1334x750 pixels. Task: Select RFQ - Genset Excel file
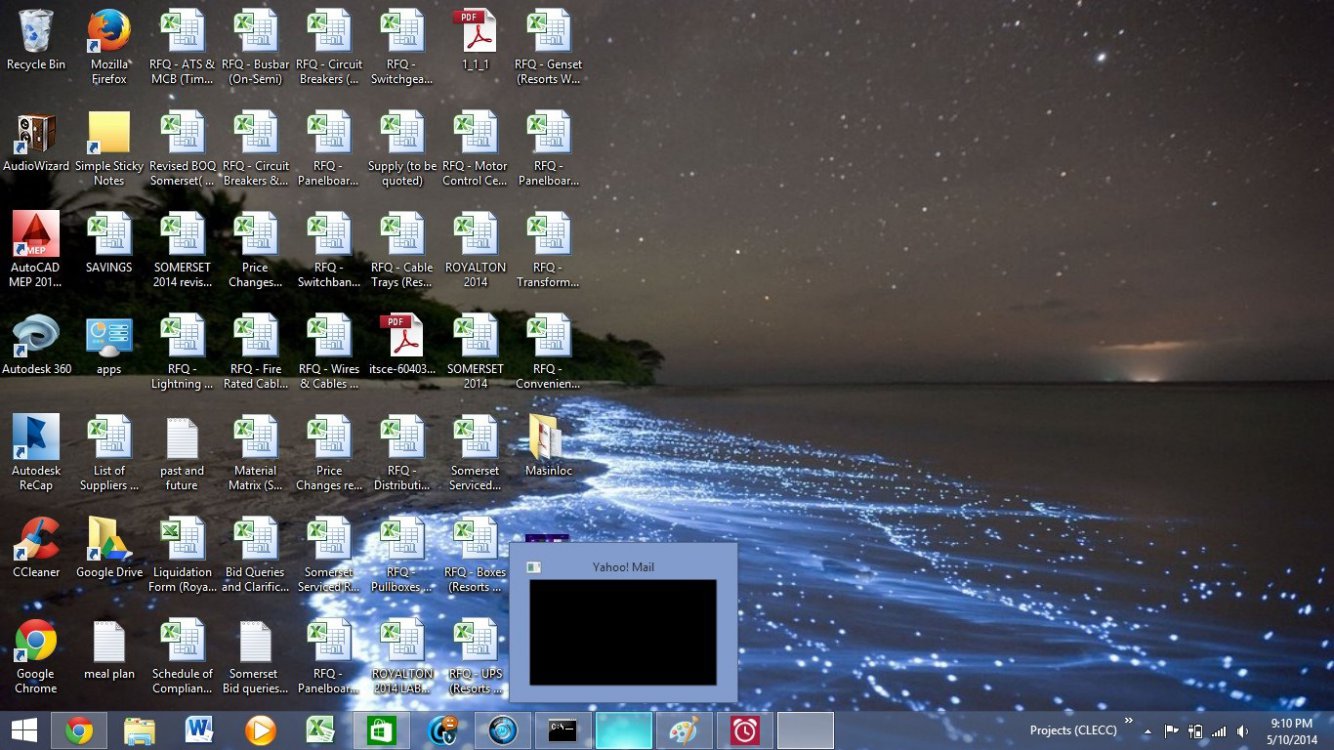pyautogui.click(x=548, y=46)
